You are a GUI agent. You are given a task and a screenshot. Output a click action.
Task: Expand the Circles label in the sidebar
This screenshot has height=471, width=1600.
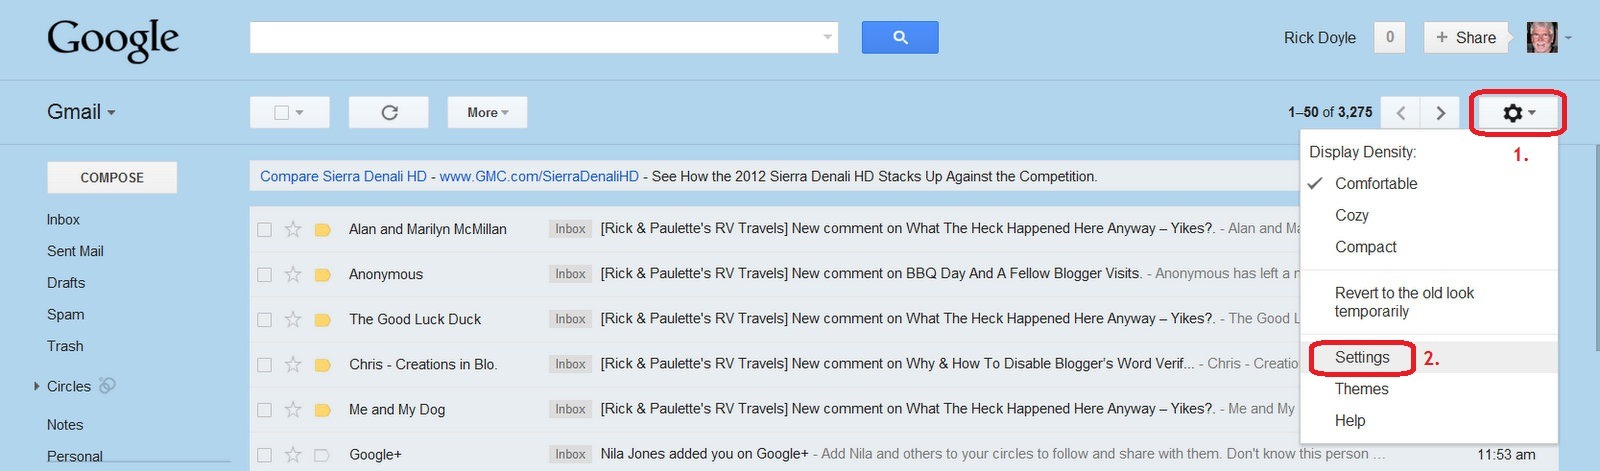(x=37, y=386)
